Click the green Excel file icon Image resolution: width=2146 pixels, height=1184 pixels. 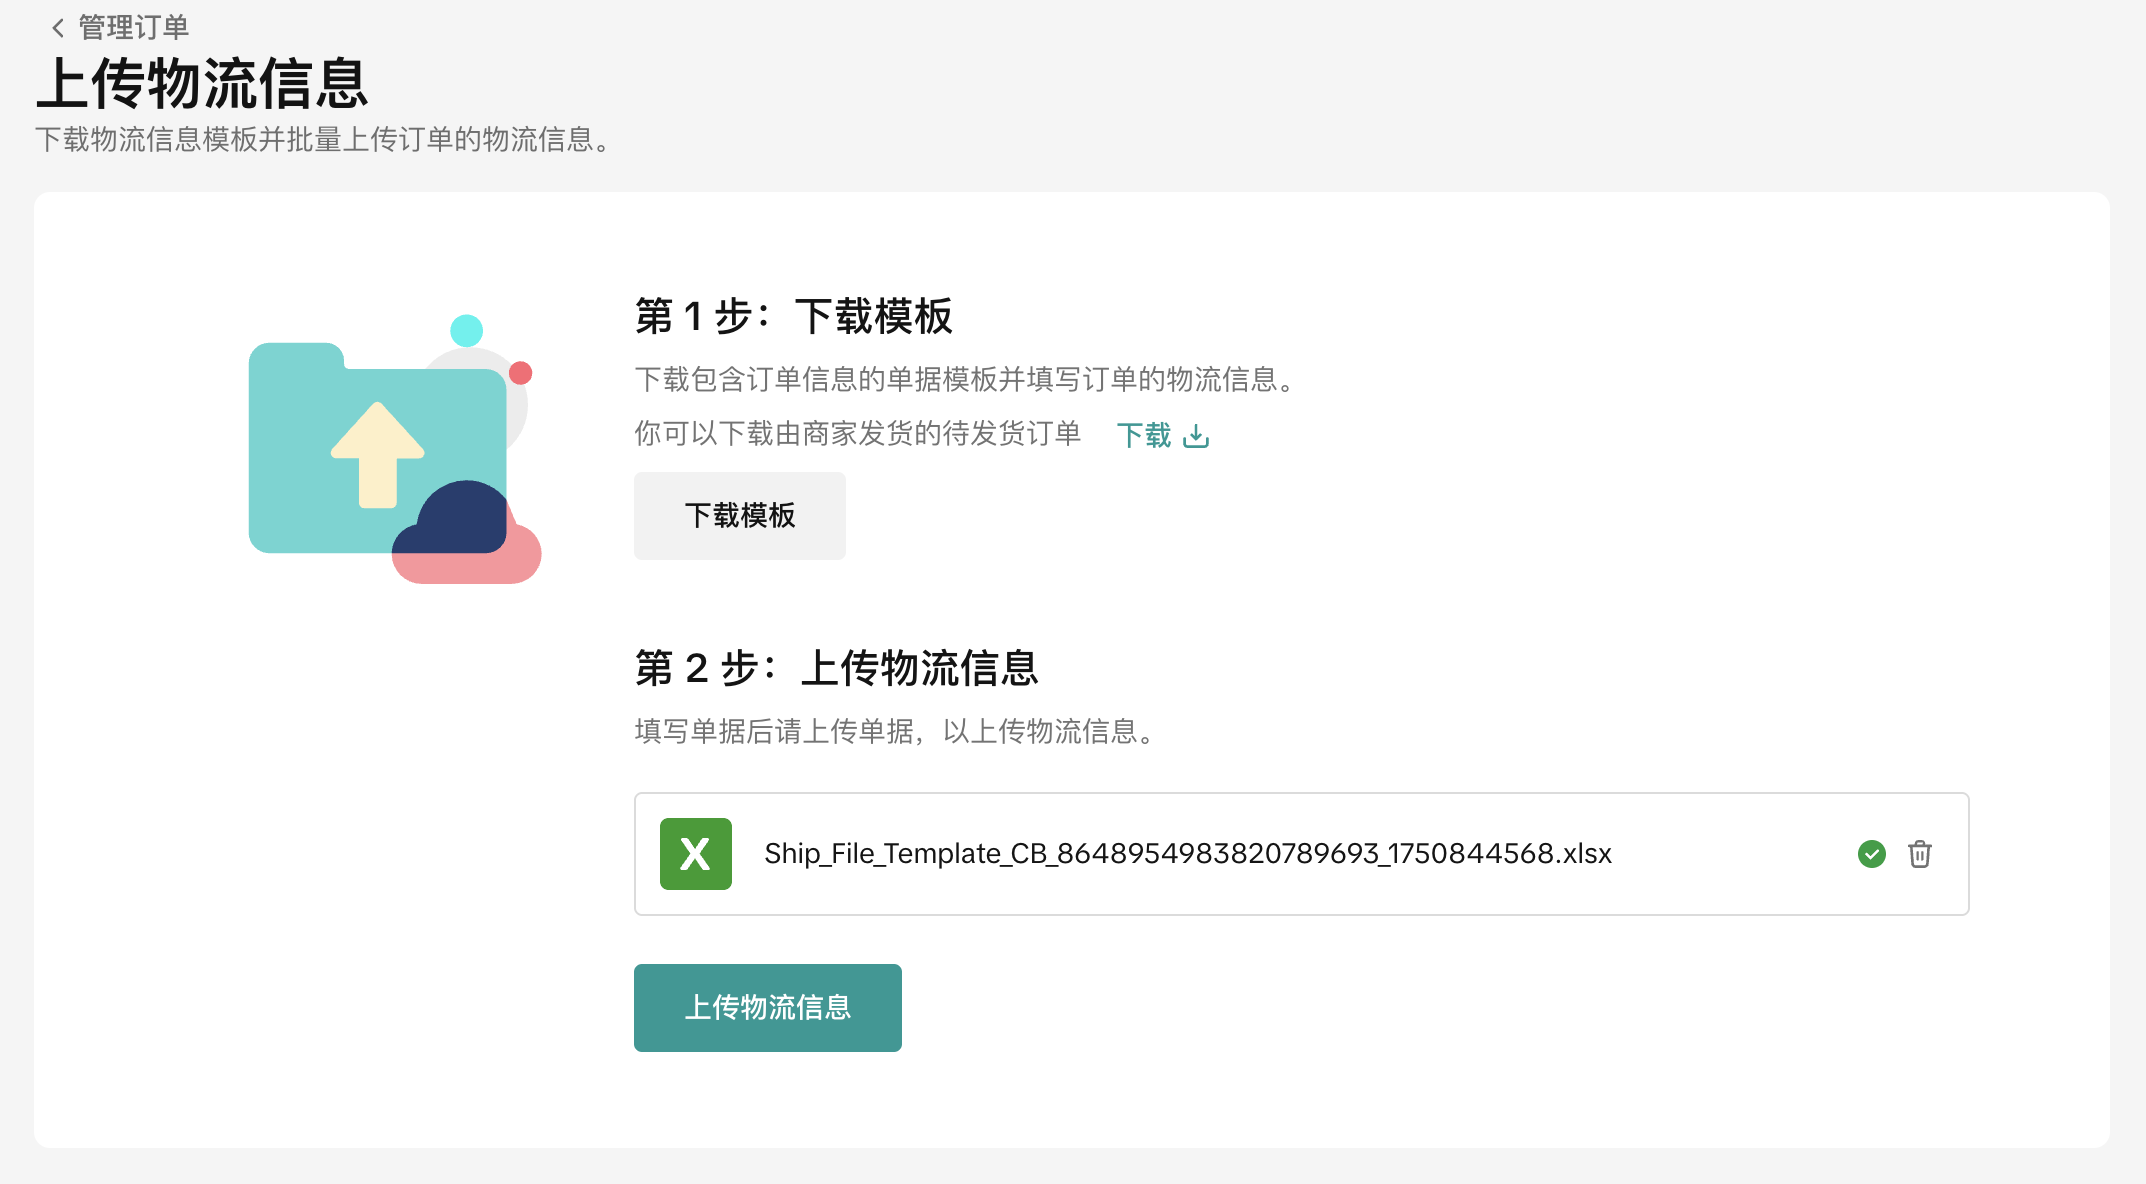tap(696, 854)
